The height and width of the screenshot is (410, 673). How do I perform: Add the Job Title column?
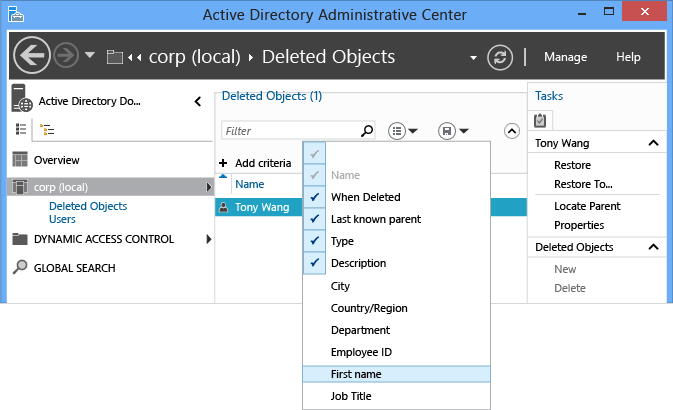click(x=397, y=396)
